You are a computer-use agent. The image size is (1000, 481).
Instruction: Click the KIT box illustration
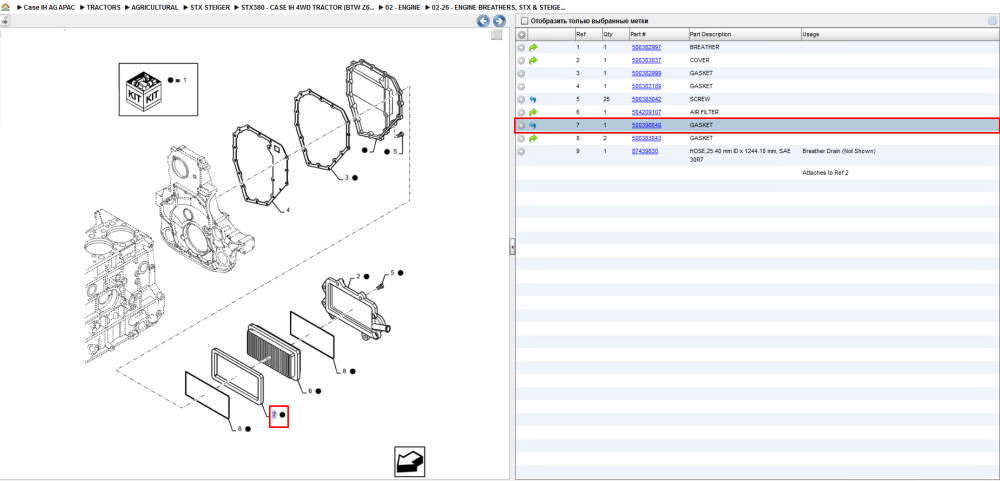[x=143, y=89]
